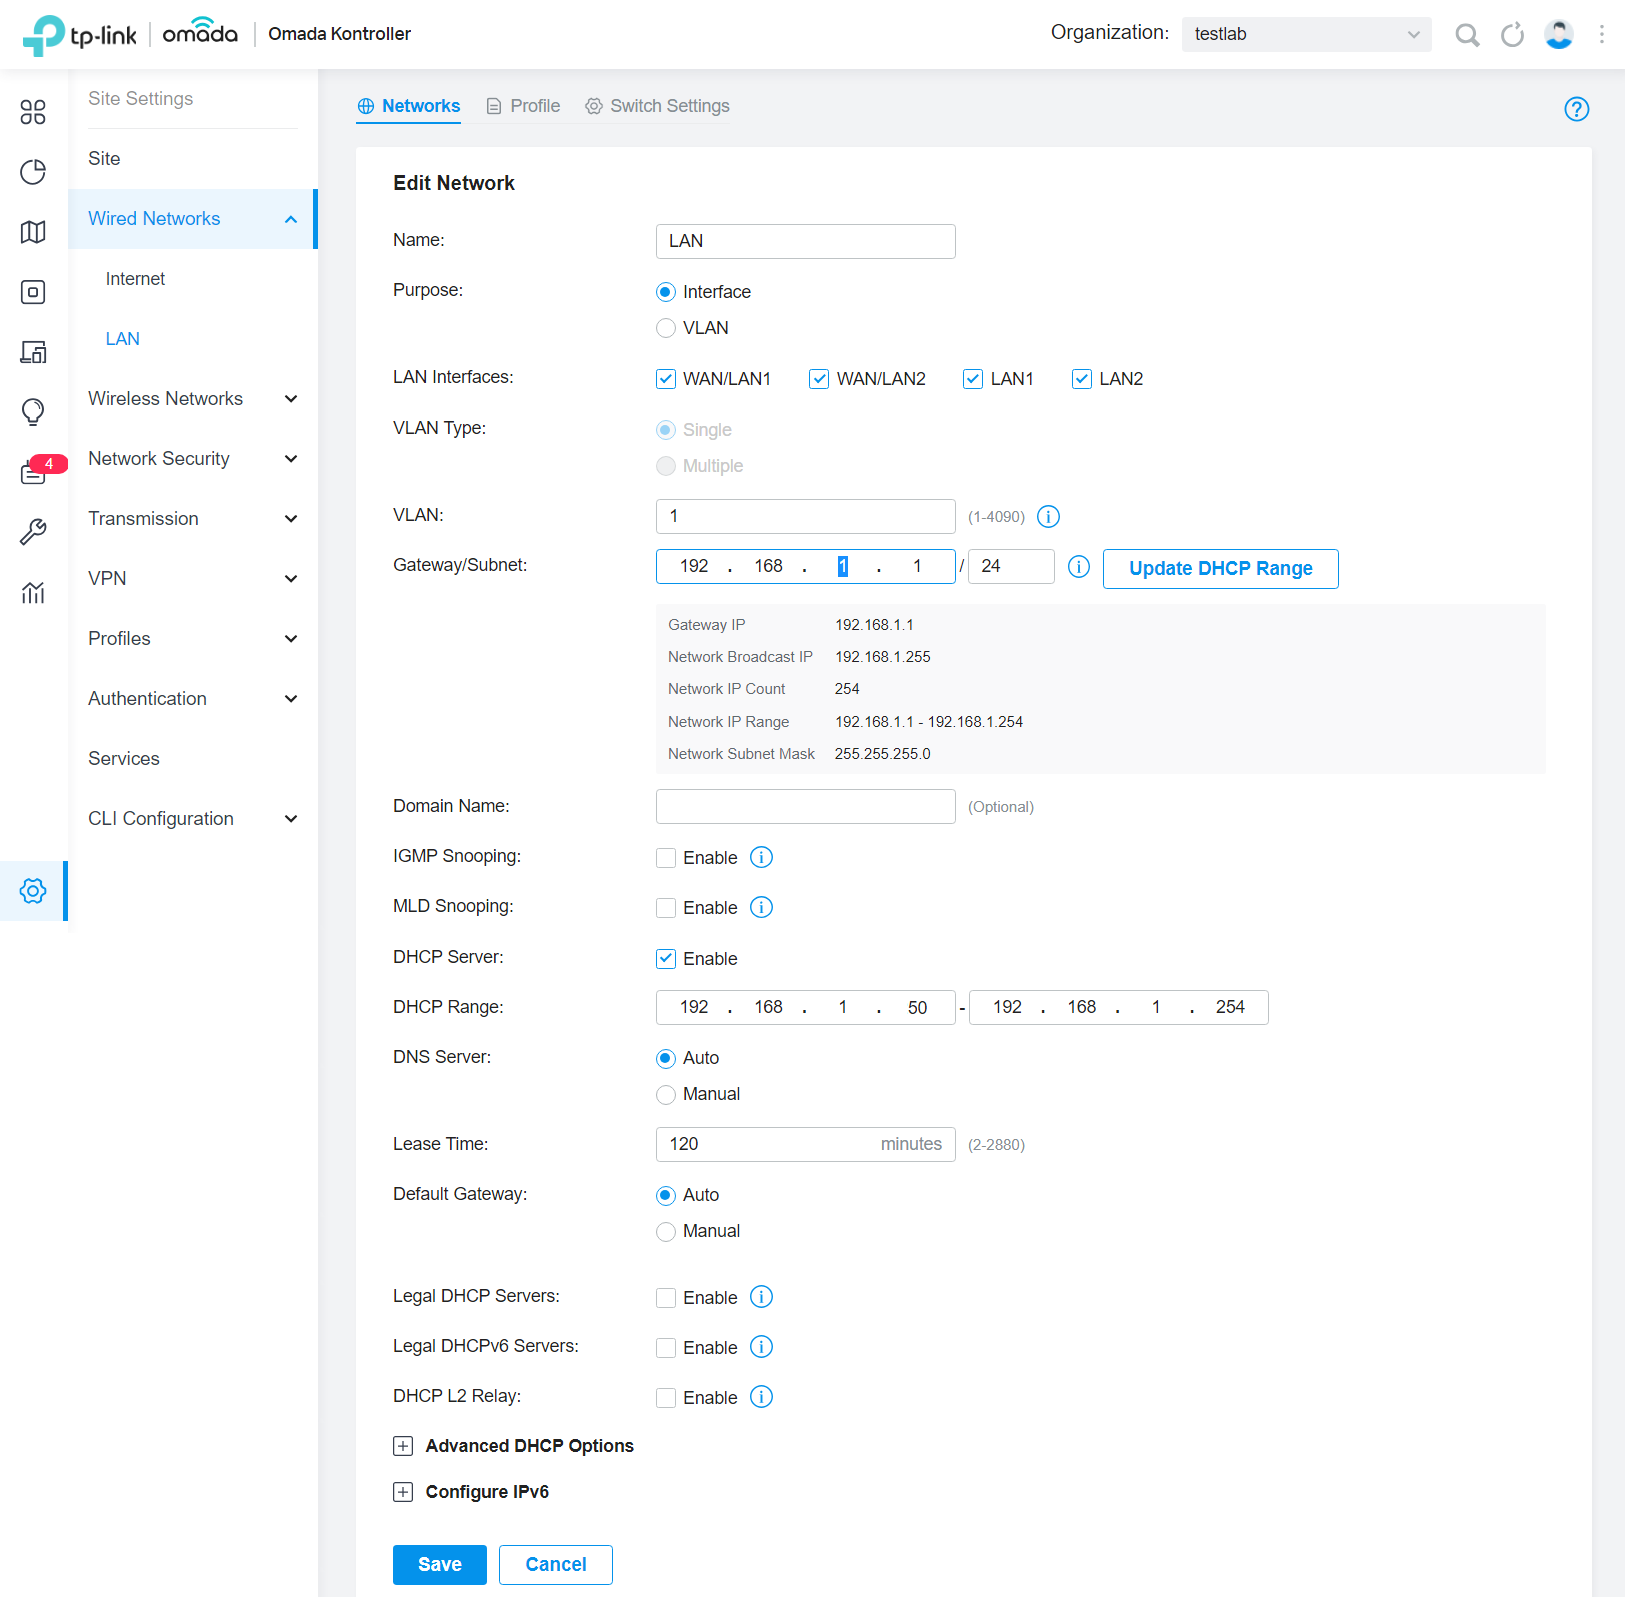Screen dimensions: 1625x1597
Task: Click the Legal DHCP Servers info icon
Action: [x=762, y=1298]
